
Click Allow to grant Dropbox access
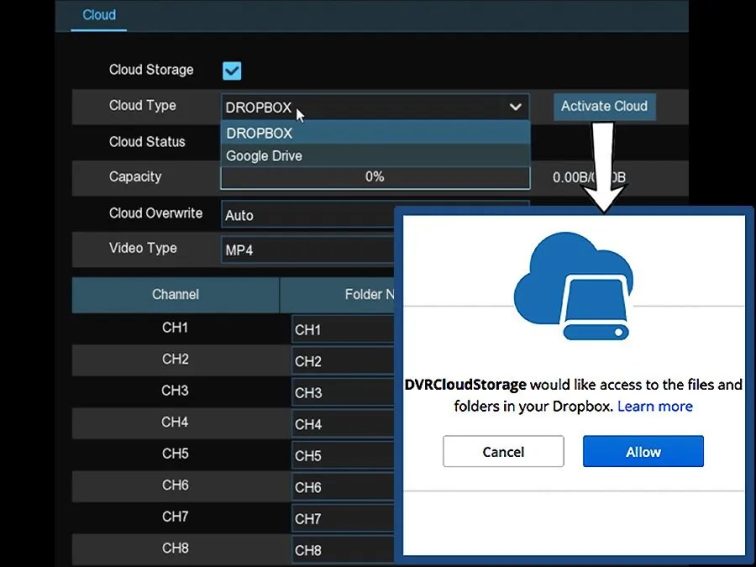tap(643, 451)
